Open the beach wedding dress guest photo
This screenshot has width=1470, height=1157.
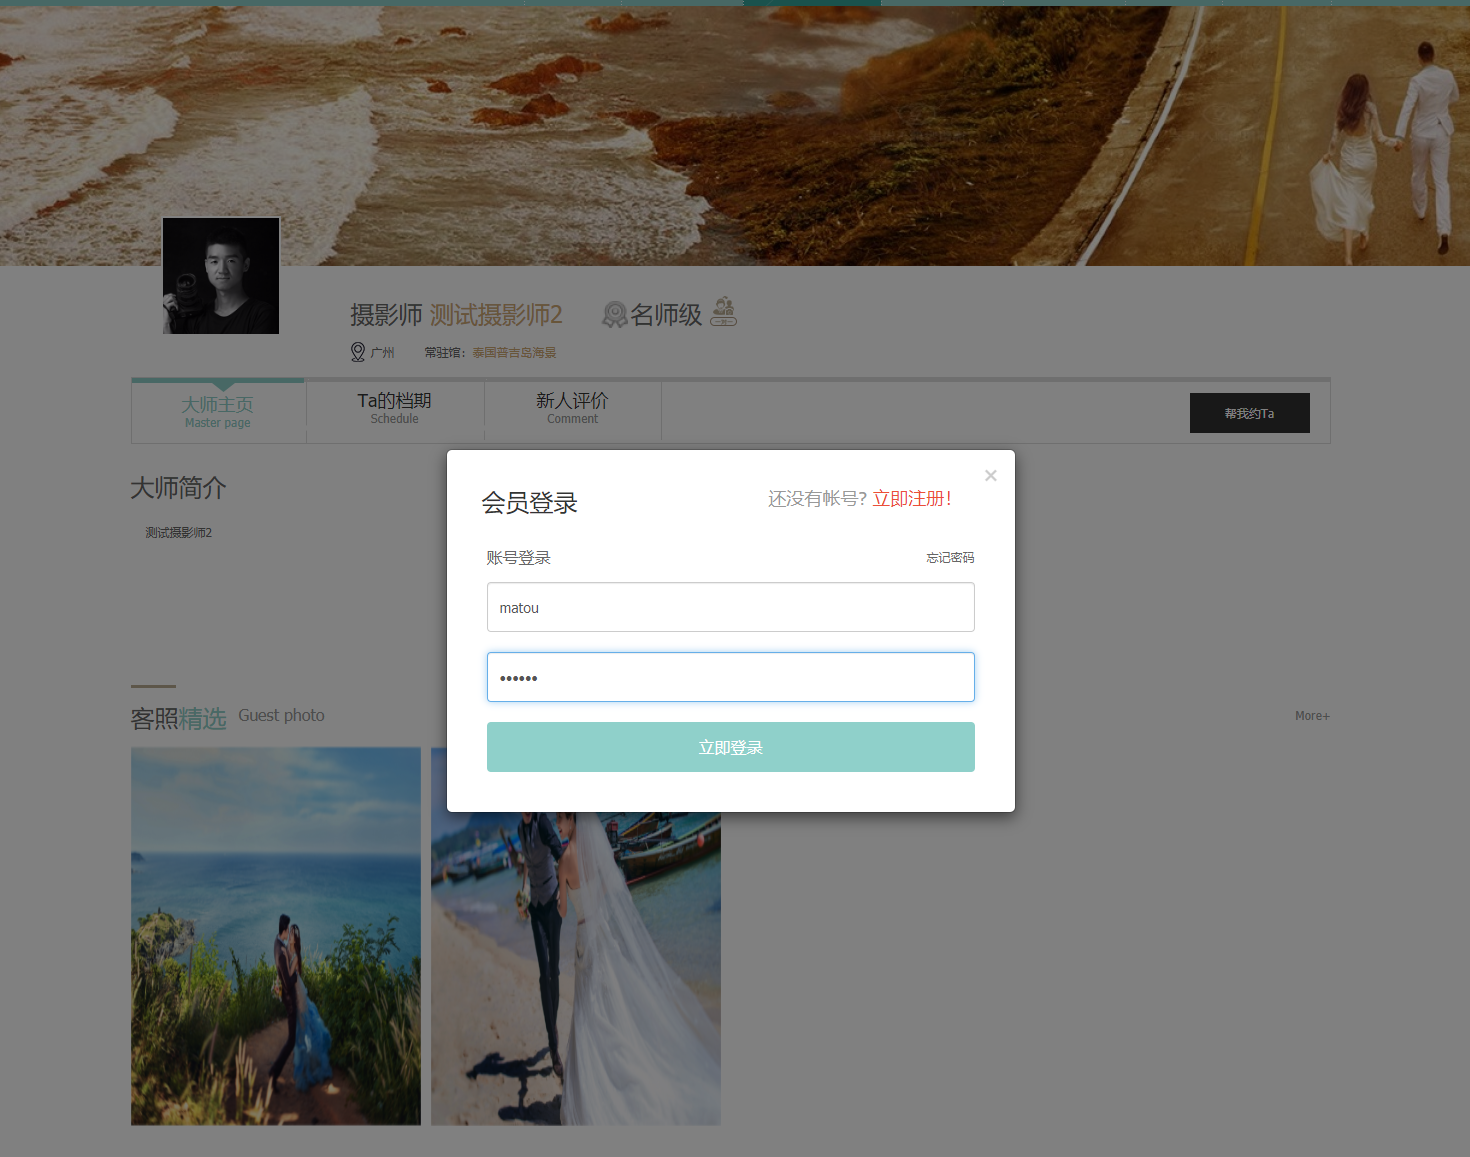(x=576, y=968)
